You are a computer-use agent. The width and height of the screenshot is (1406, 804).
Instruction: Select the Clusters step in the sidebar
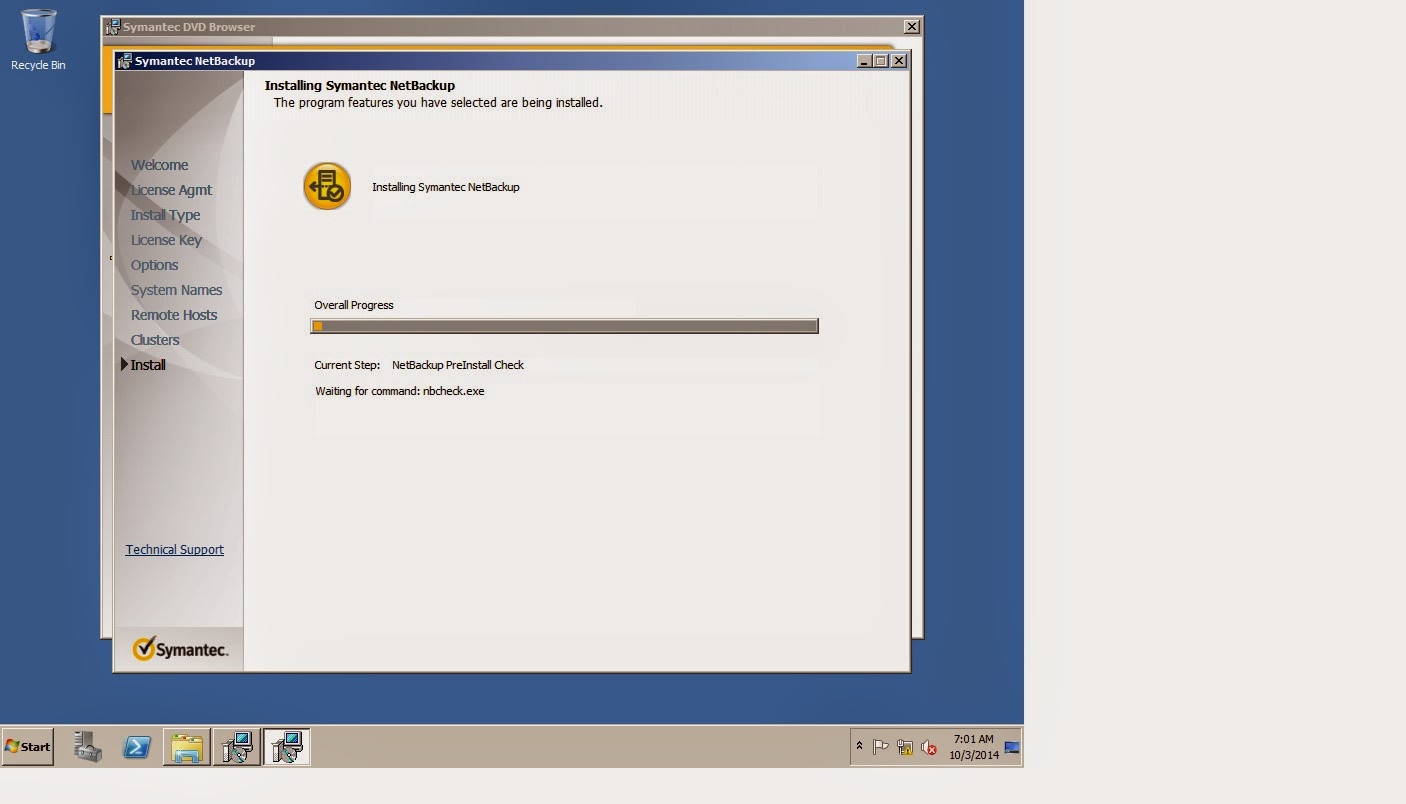[155, 339]
